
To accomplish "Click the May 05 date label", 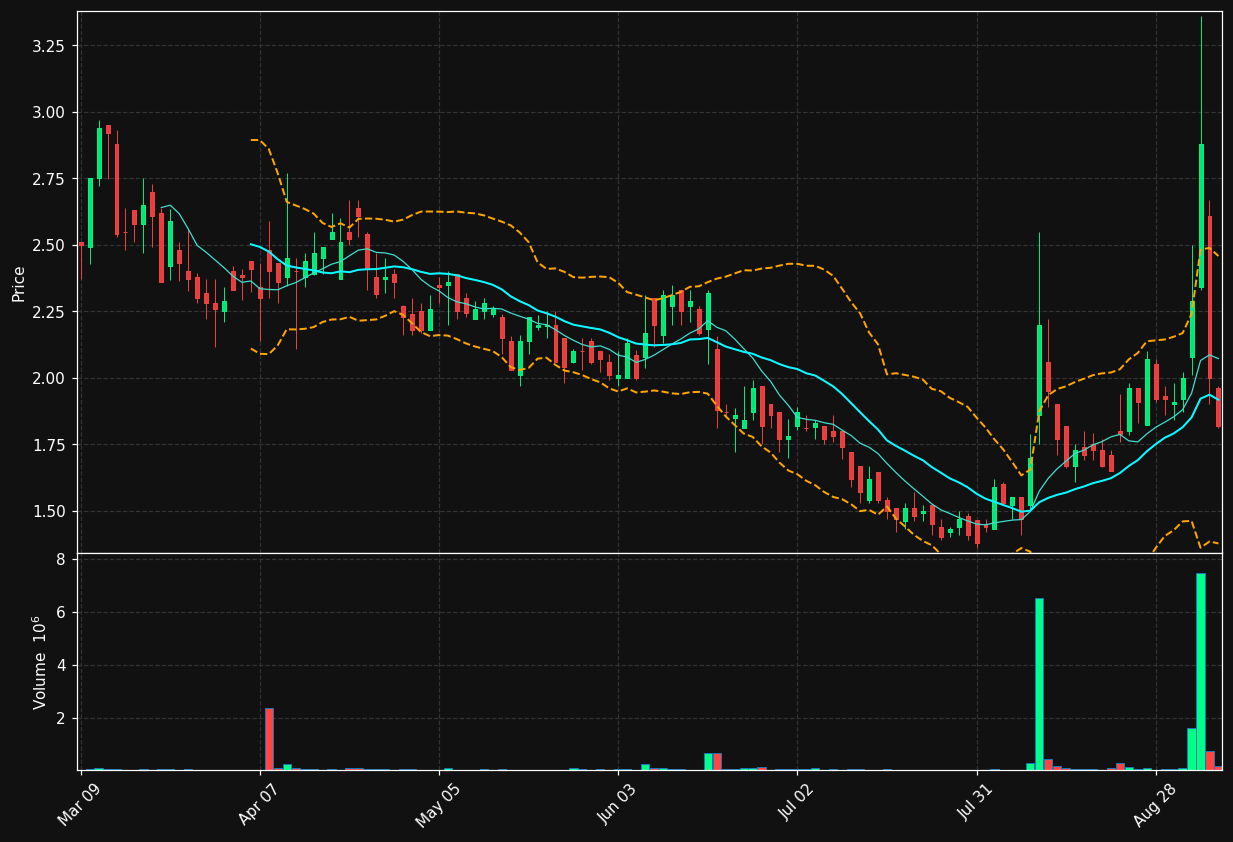I will coord(437,804).
